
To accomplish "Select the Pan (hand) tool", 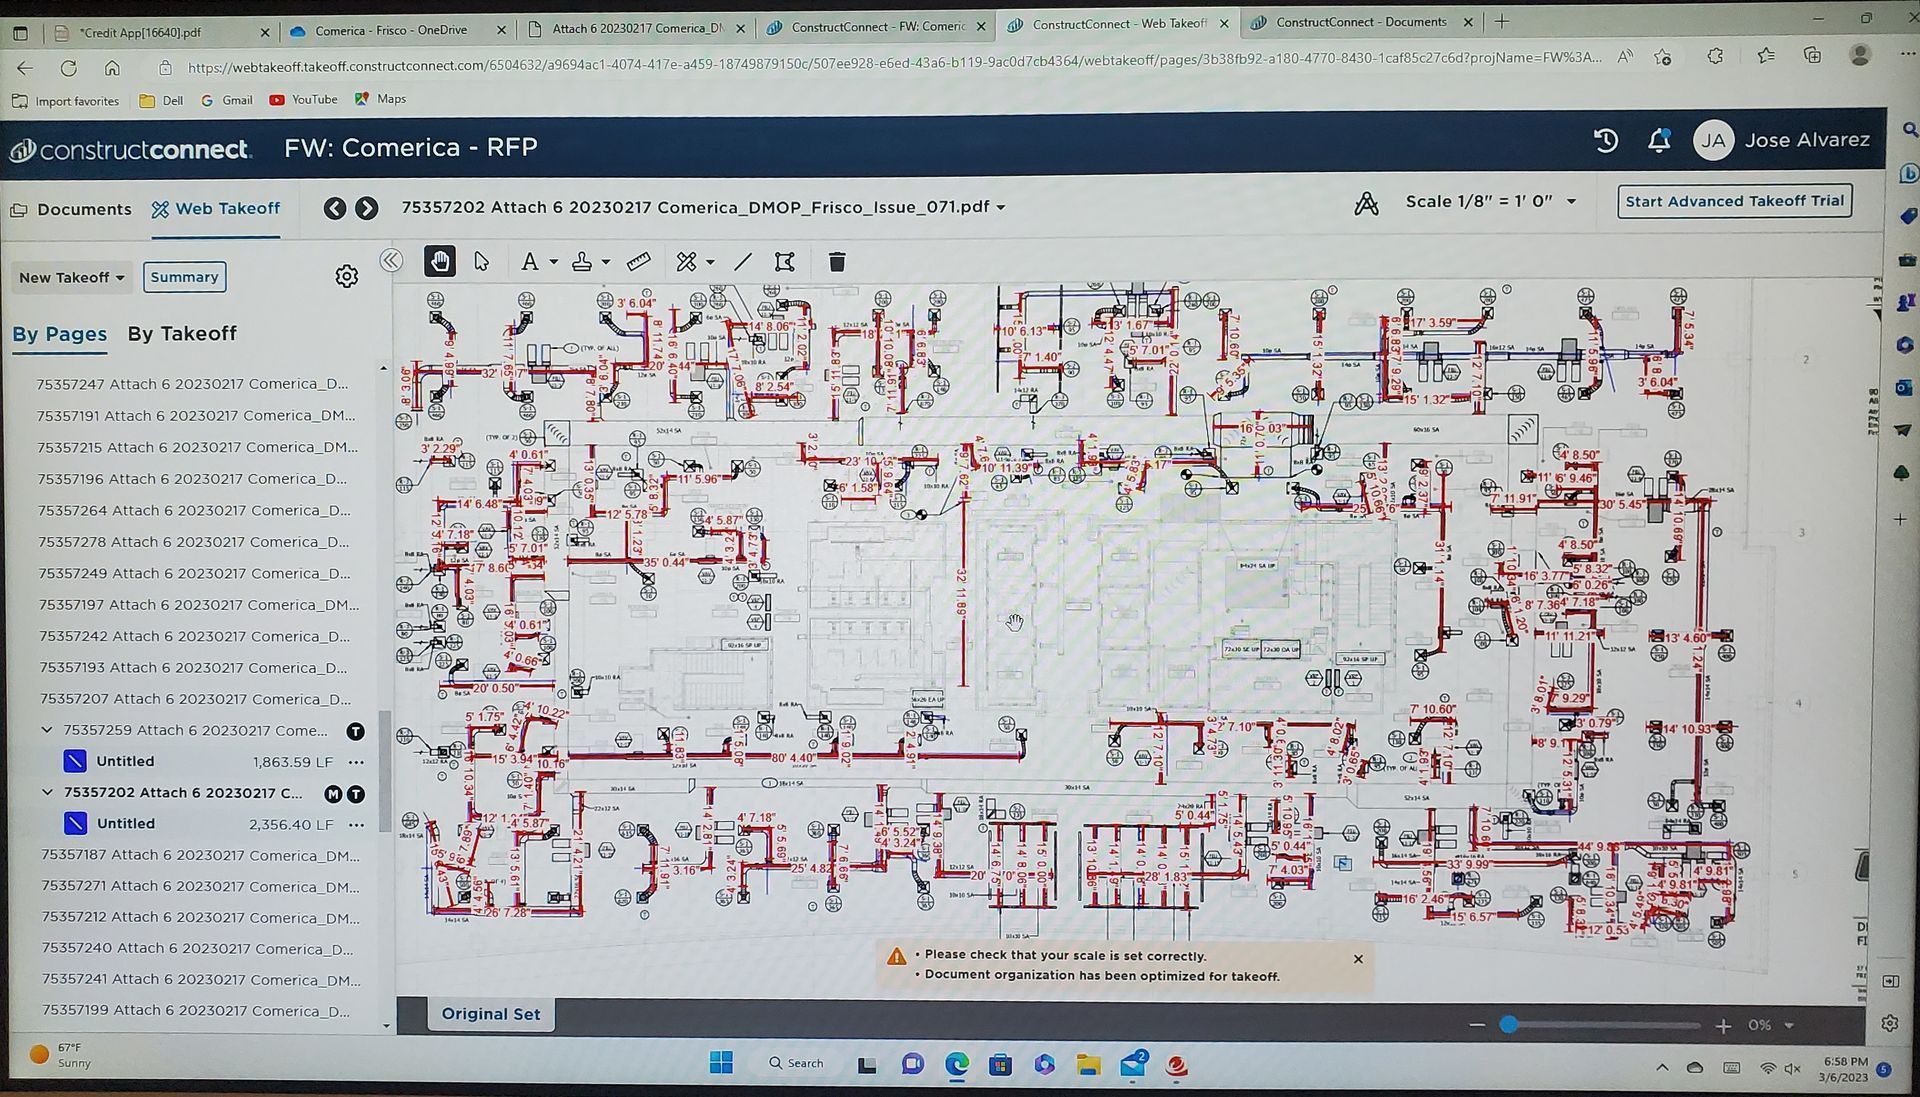I will click(438, 261).
